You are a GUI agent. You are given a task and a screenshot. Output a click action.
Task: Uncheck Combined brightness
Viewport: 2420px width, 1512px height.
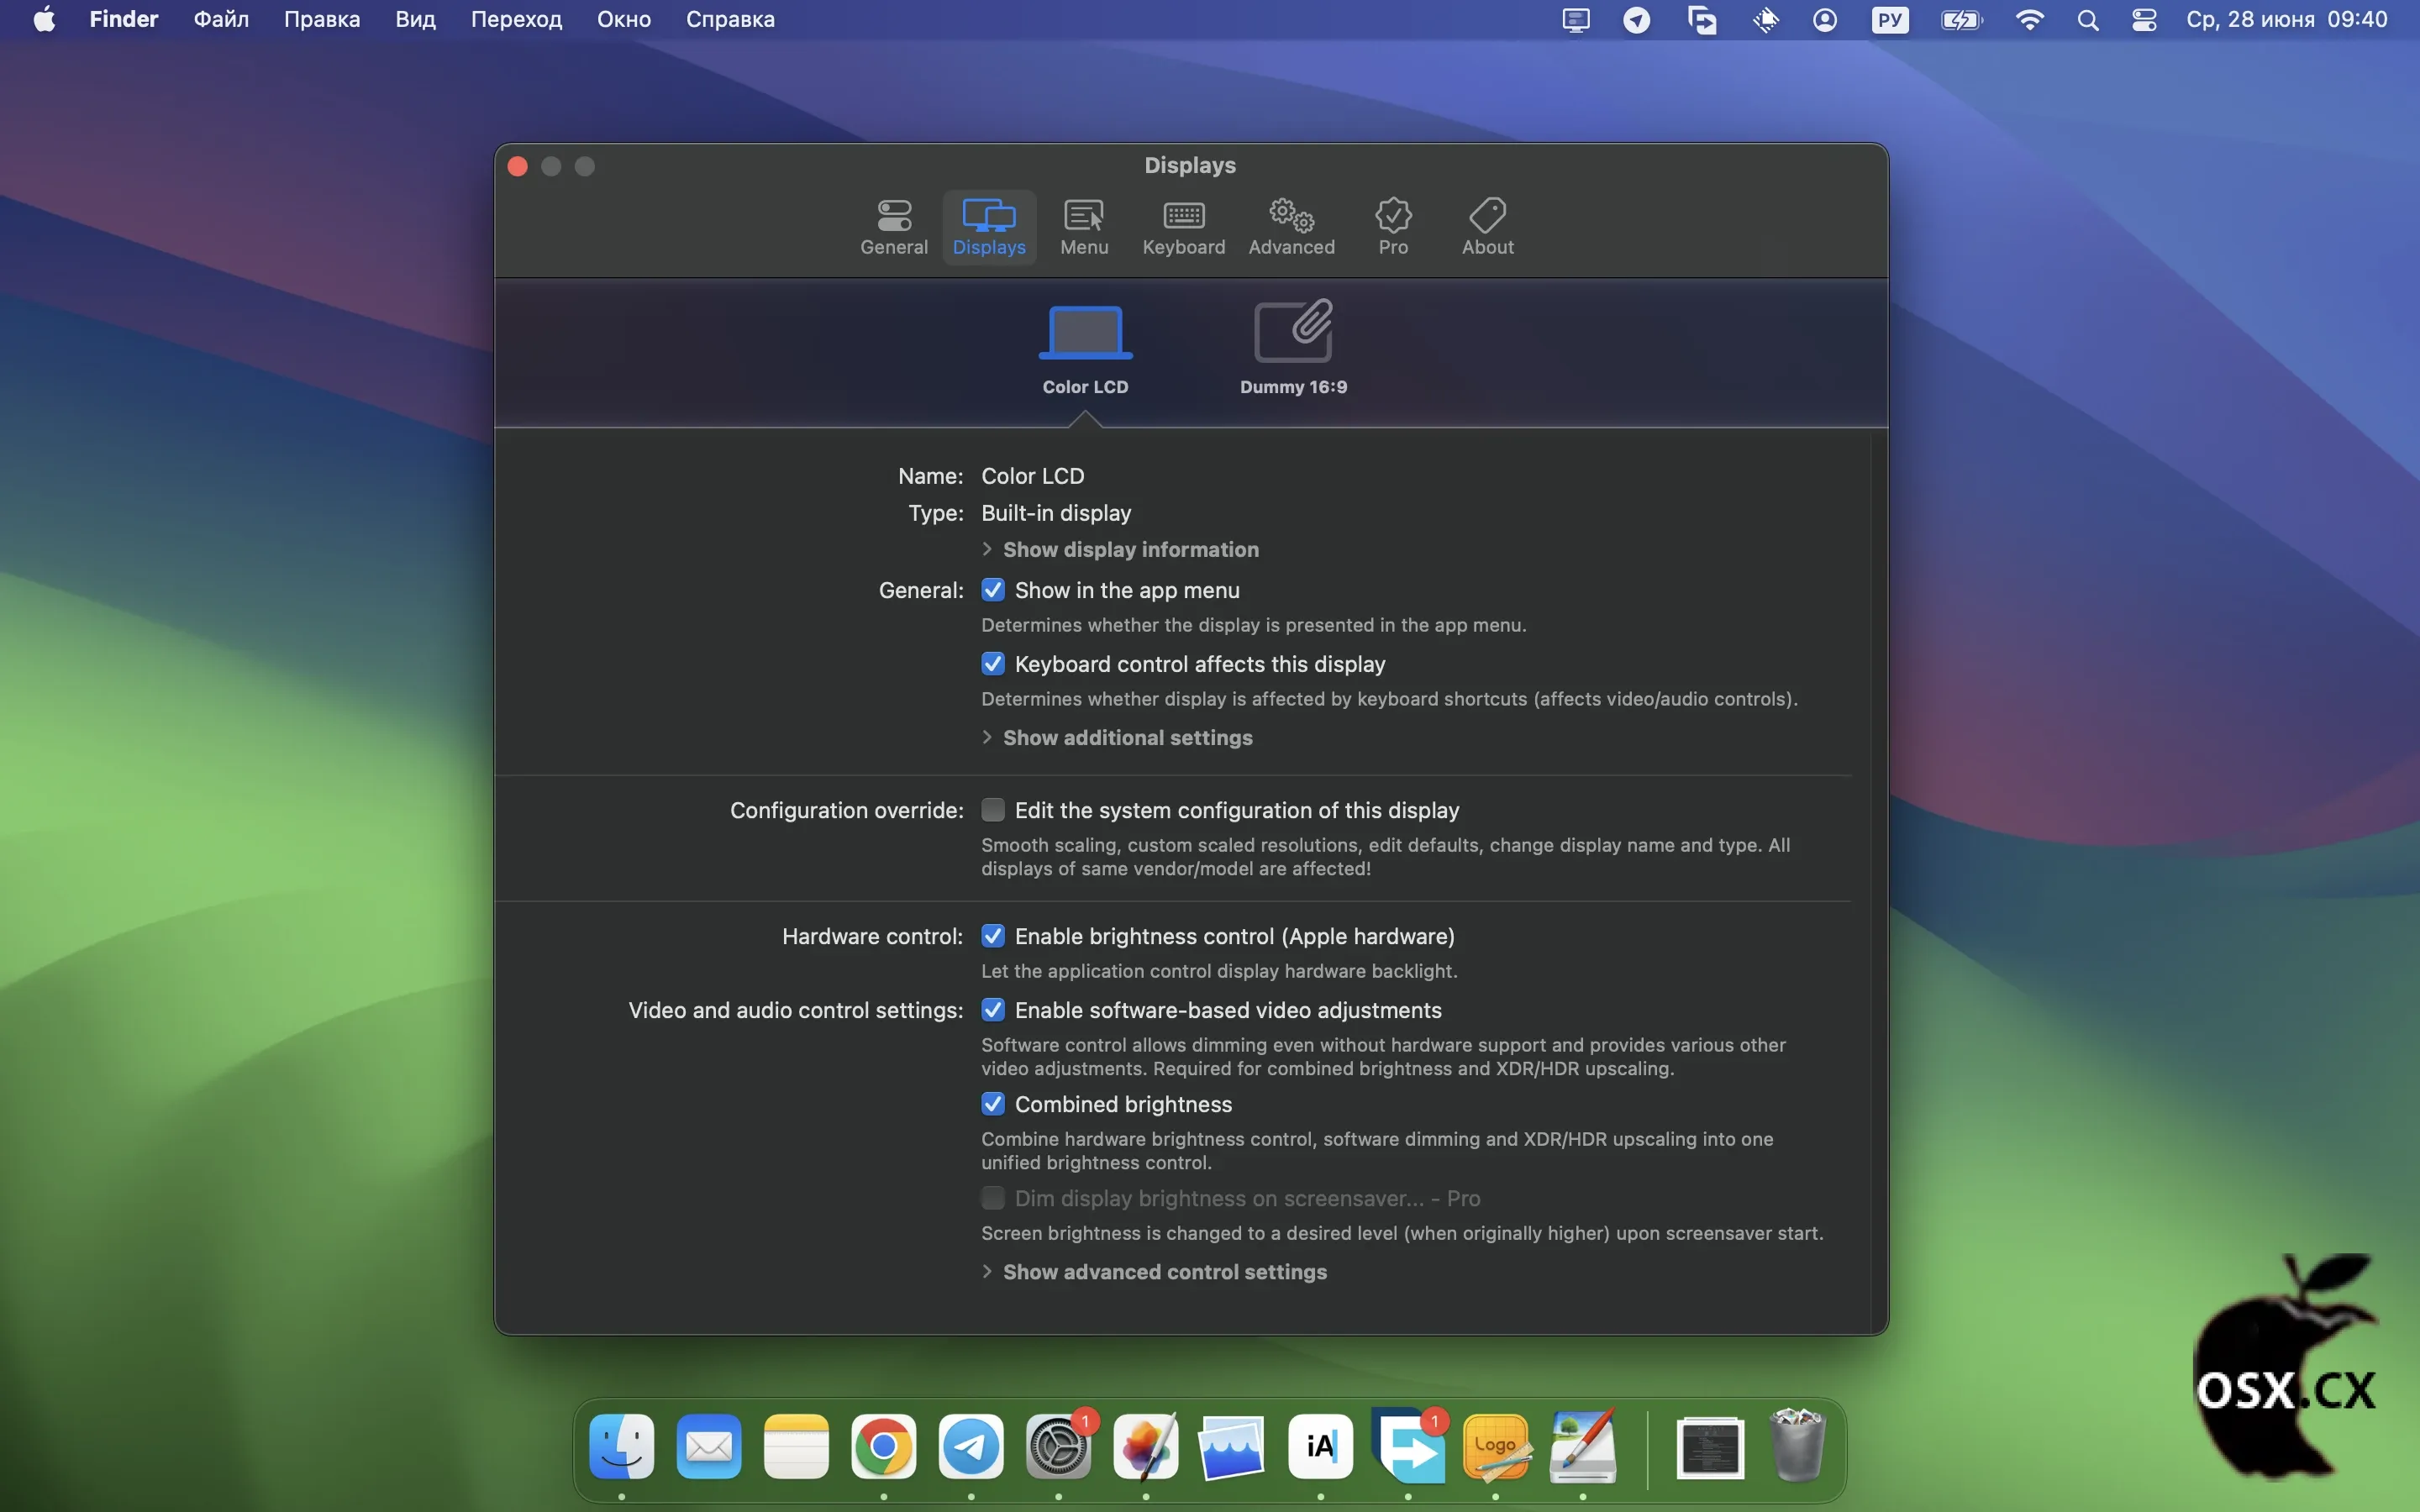click(992, 1104)
